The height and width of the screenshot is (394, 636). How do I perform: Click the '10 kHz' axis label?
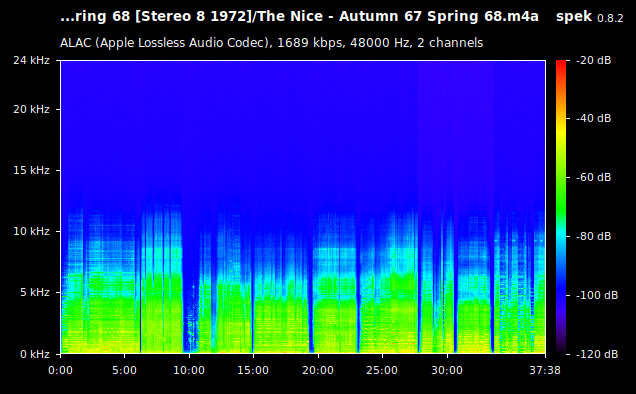coord(31,231)
